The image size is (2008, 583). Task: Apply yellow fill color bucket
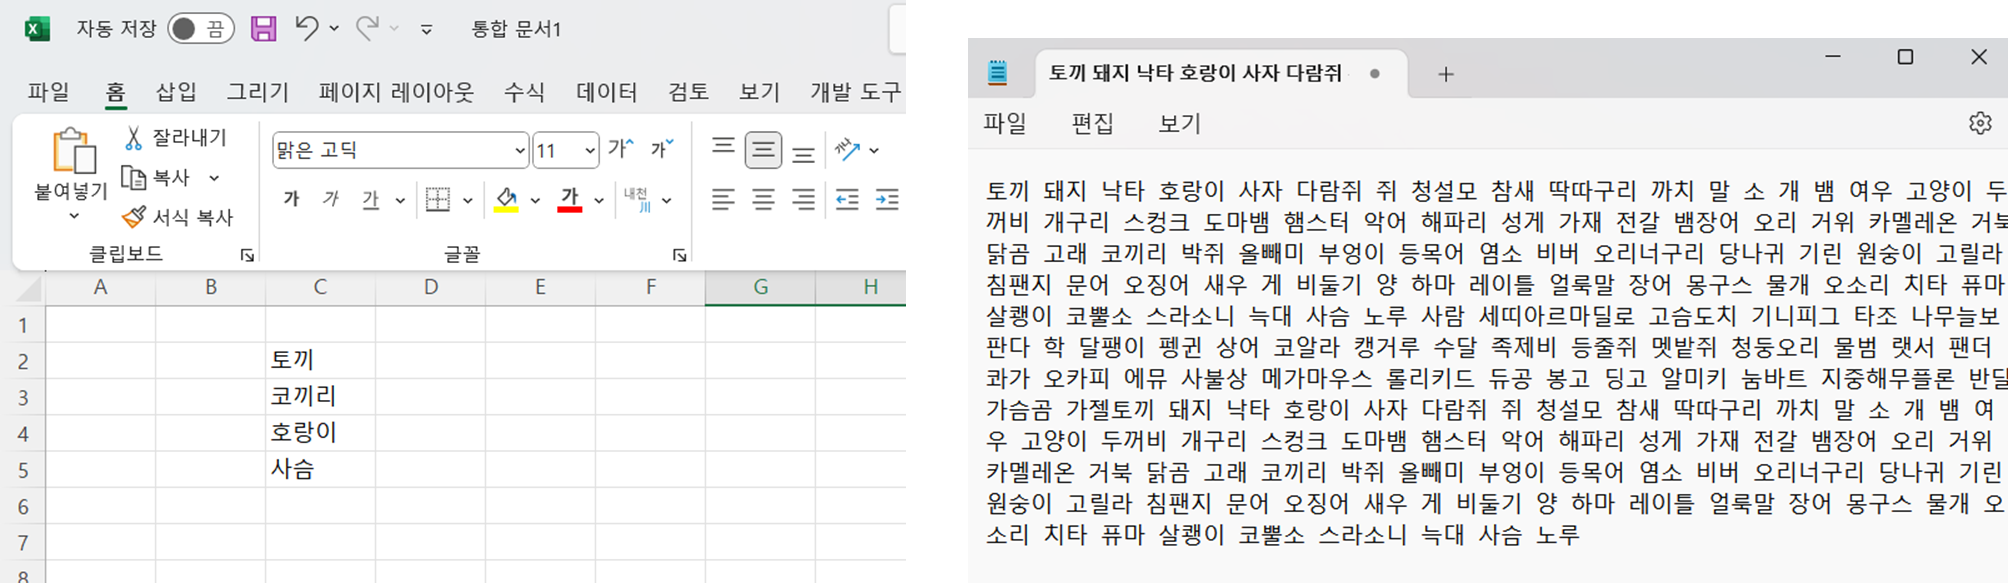point(507,199)
